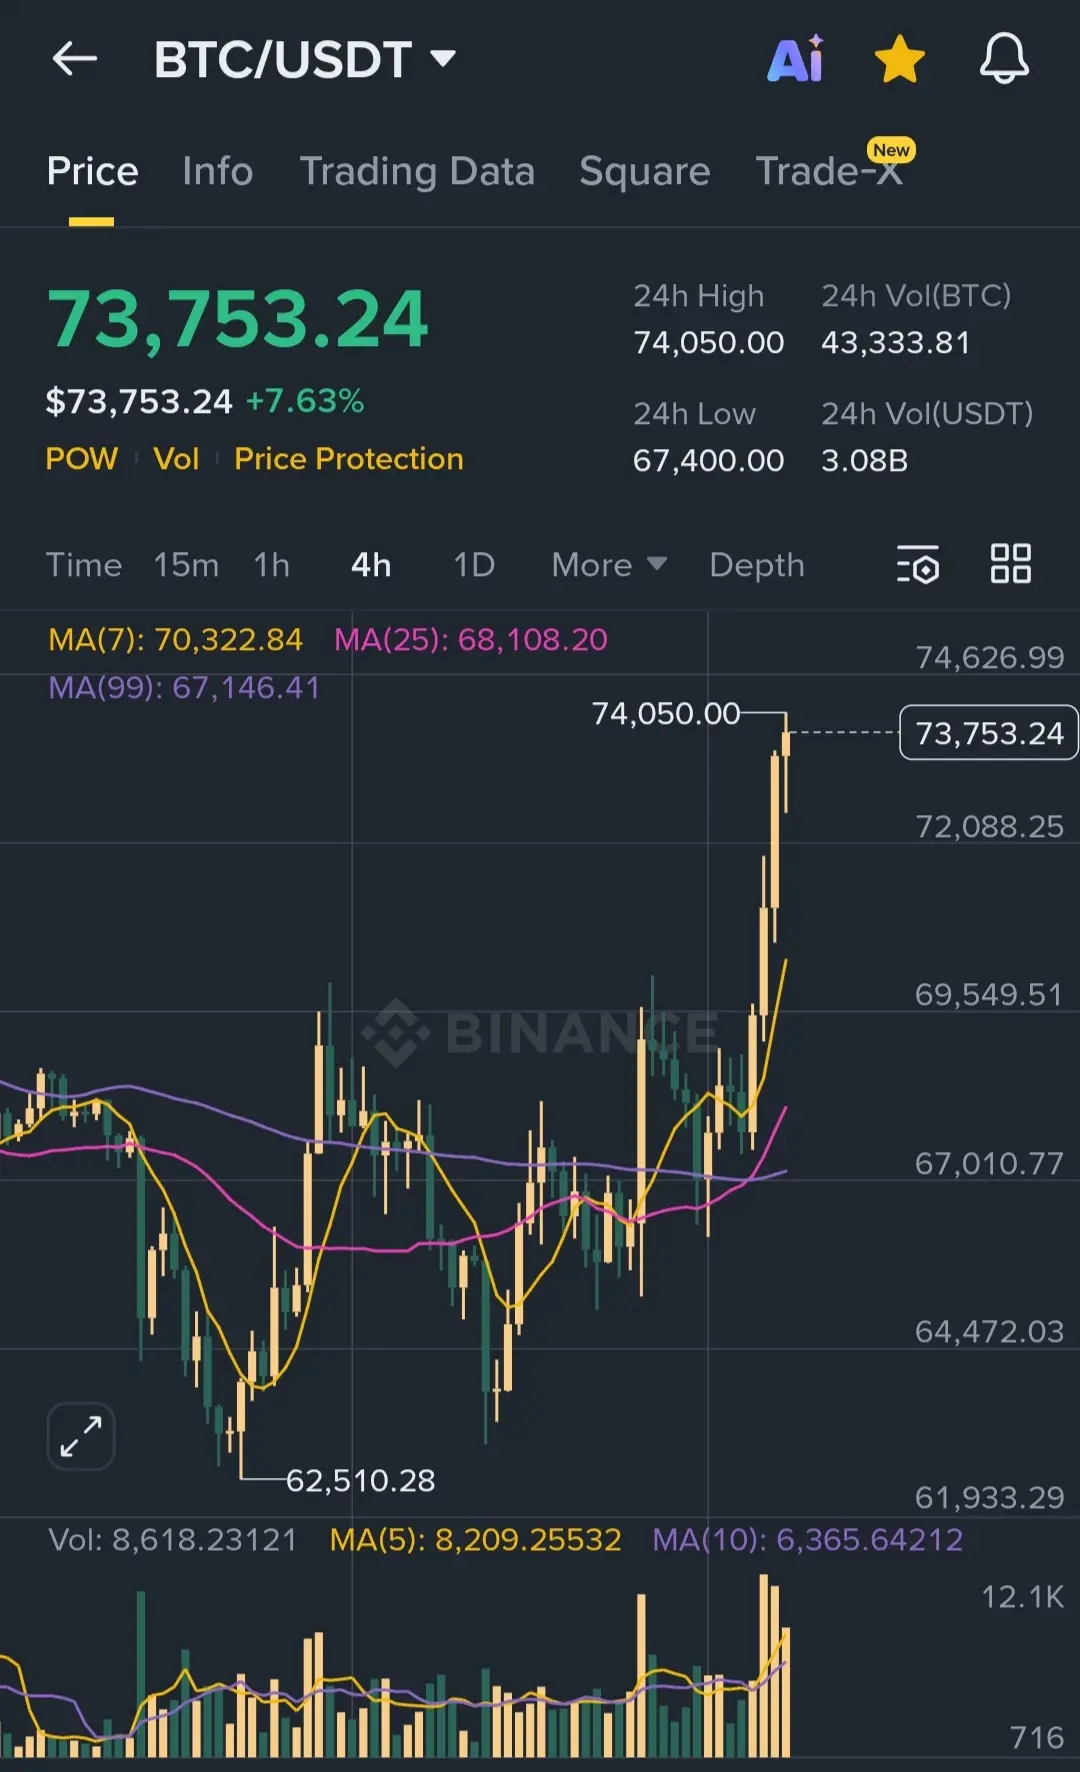This screenshot has width=1080, height=1772.
Task: Expand chart to fullscreen
Action: coord(81,1436)
